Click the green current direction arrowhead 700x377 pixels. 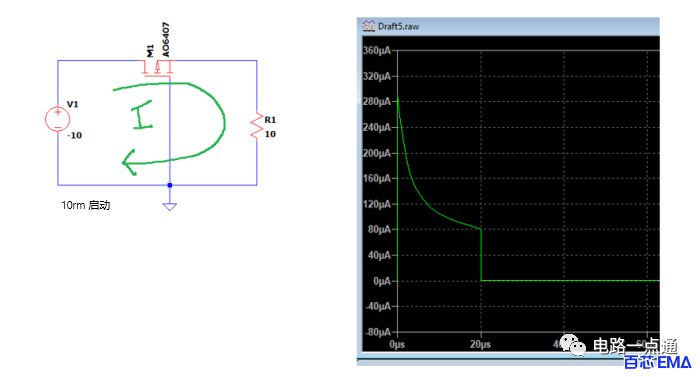click(x=129, y=162)
